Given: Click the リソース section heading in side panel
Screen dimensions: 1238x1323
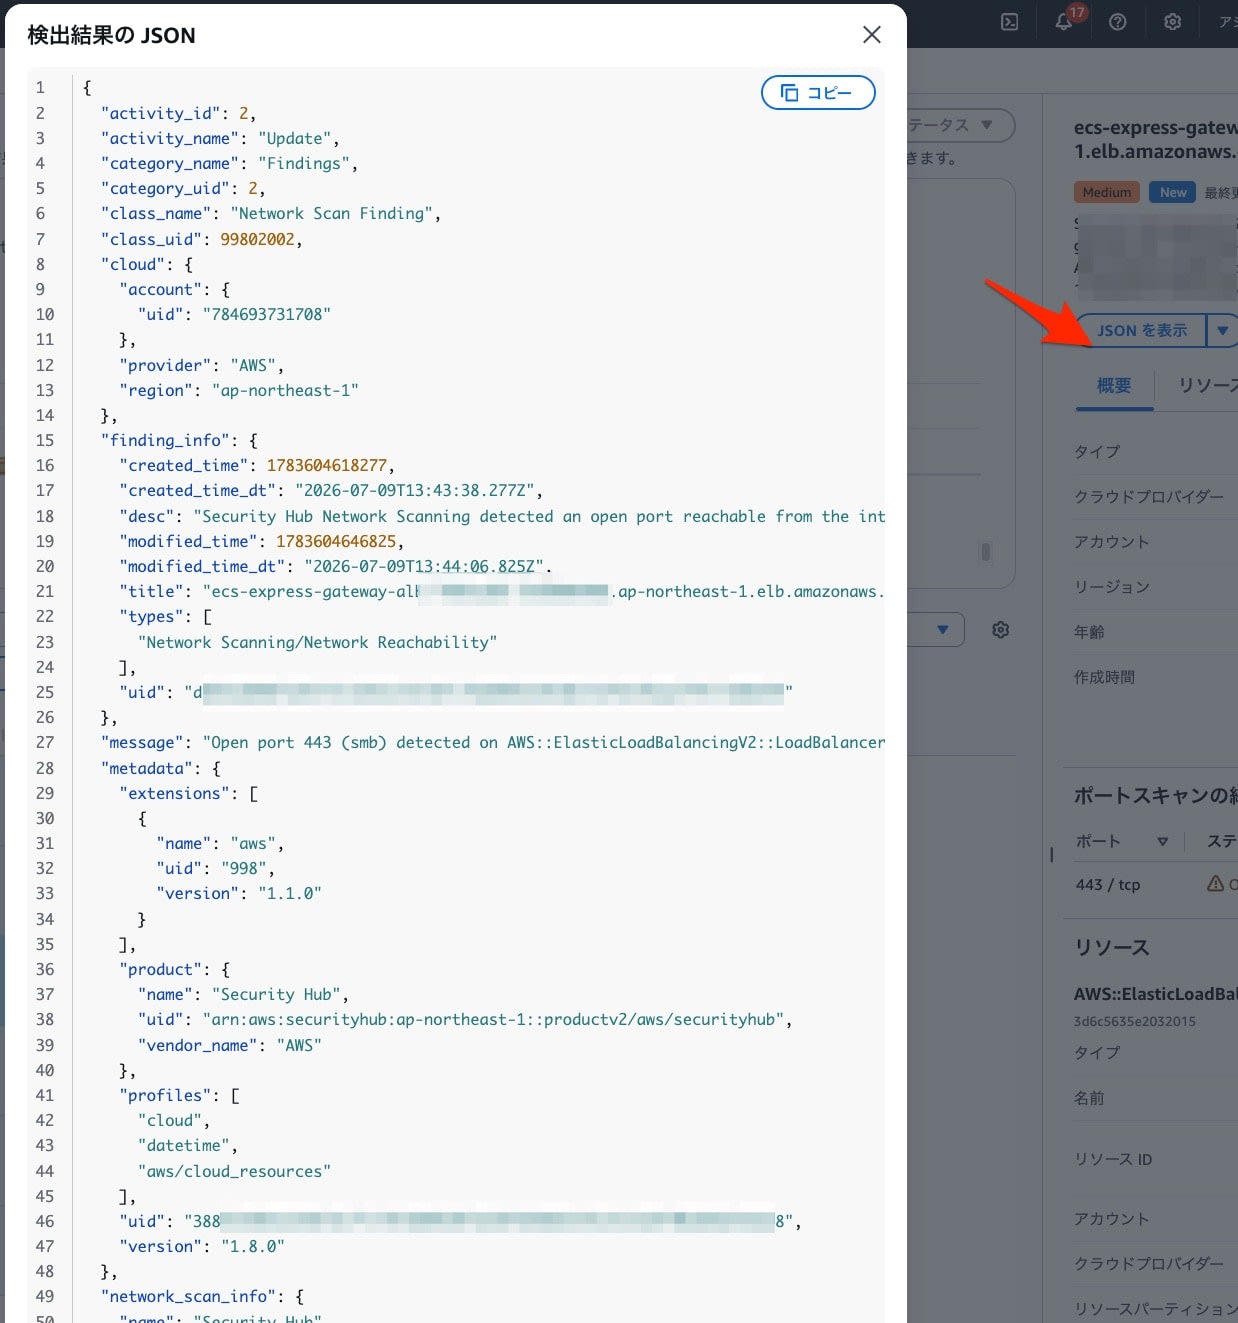Looking at the screenshot, I should tap(1112, 947).
